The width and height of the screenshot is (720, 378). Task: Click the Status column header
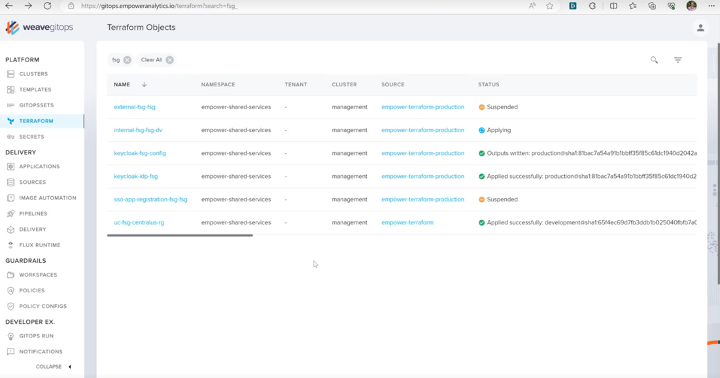(x=489, y=85)
